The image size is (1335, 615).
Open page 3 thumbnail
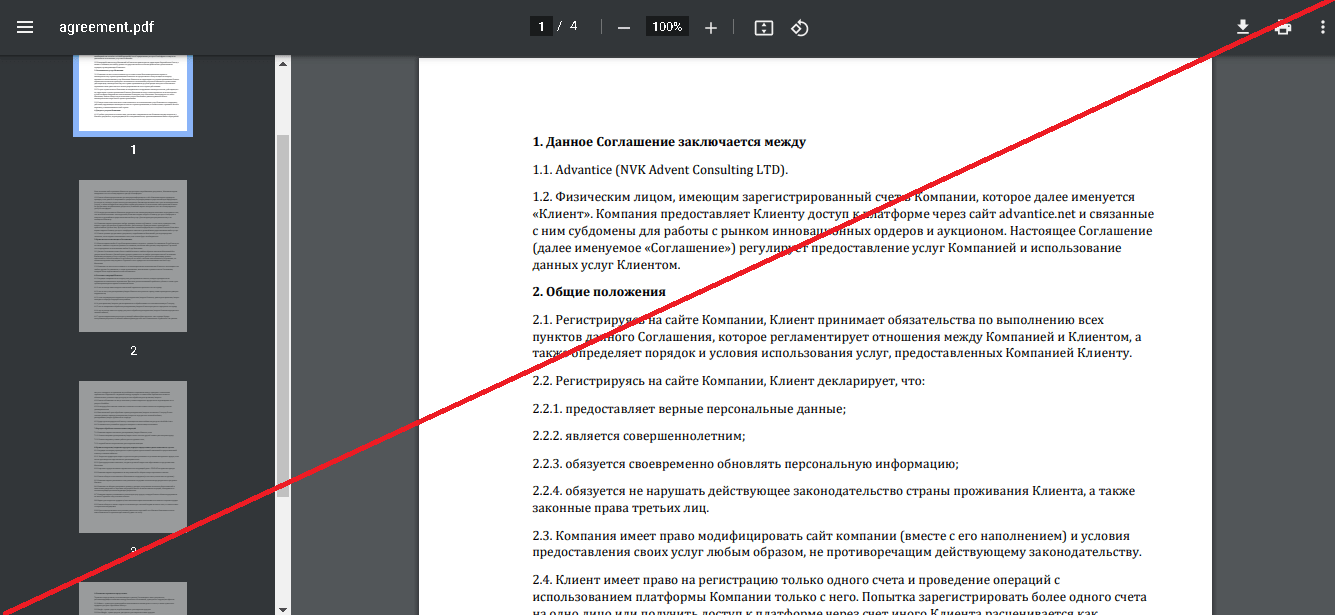pos(133,457)
